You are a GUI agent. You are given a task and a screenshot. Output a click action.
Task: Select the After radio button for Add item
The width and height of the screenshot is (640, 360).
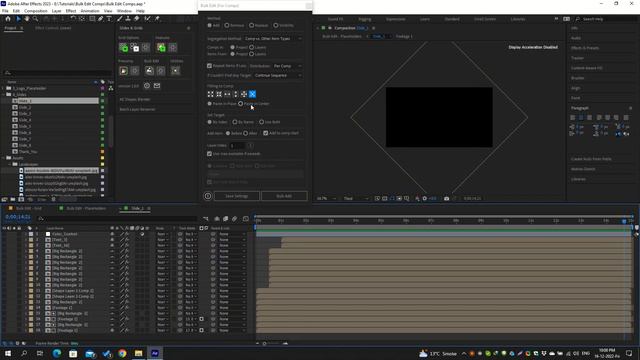point(245,133)
